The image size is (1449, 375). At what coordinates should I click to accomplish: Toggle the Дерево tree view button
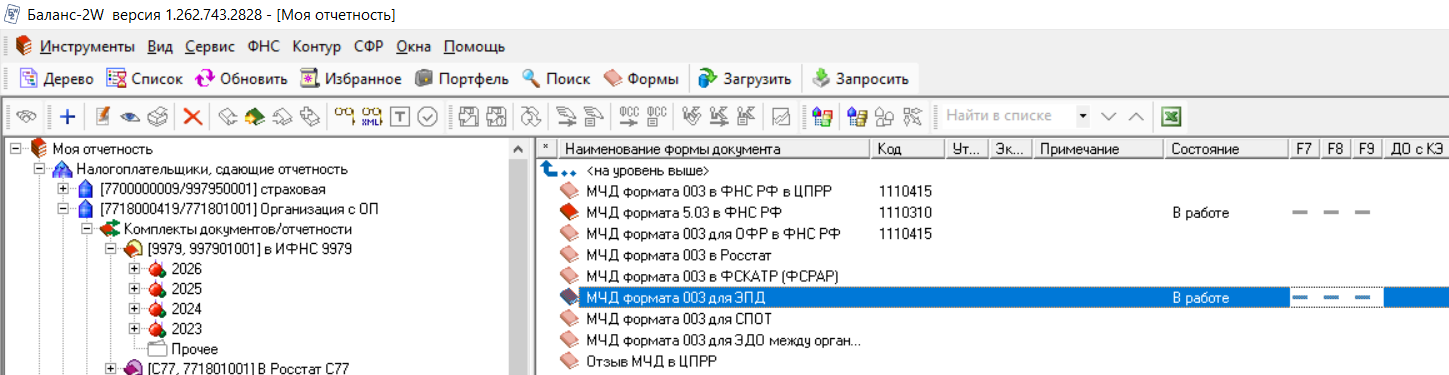tap(57, 78)
